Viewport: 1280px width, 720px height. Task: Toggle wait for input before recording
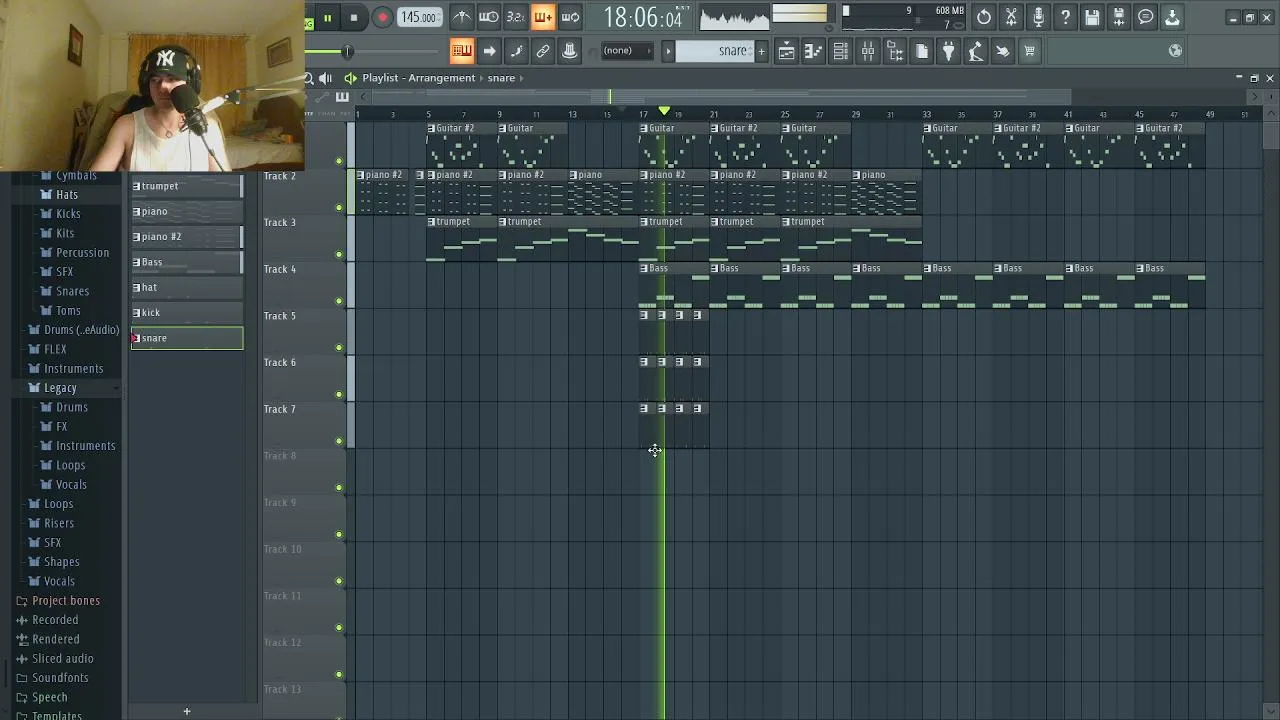[489, 17]
